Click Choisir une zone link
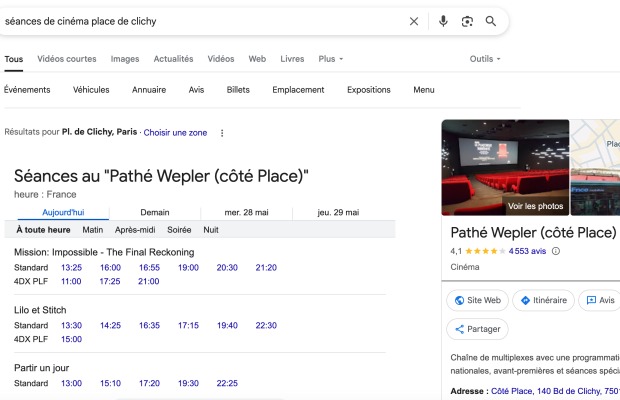Image resolution: width=620 pixels, height=400 pixels. coord(175,133)
